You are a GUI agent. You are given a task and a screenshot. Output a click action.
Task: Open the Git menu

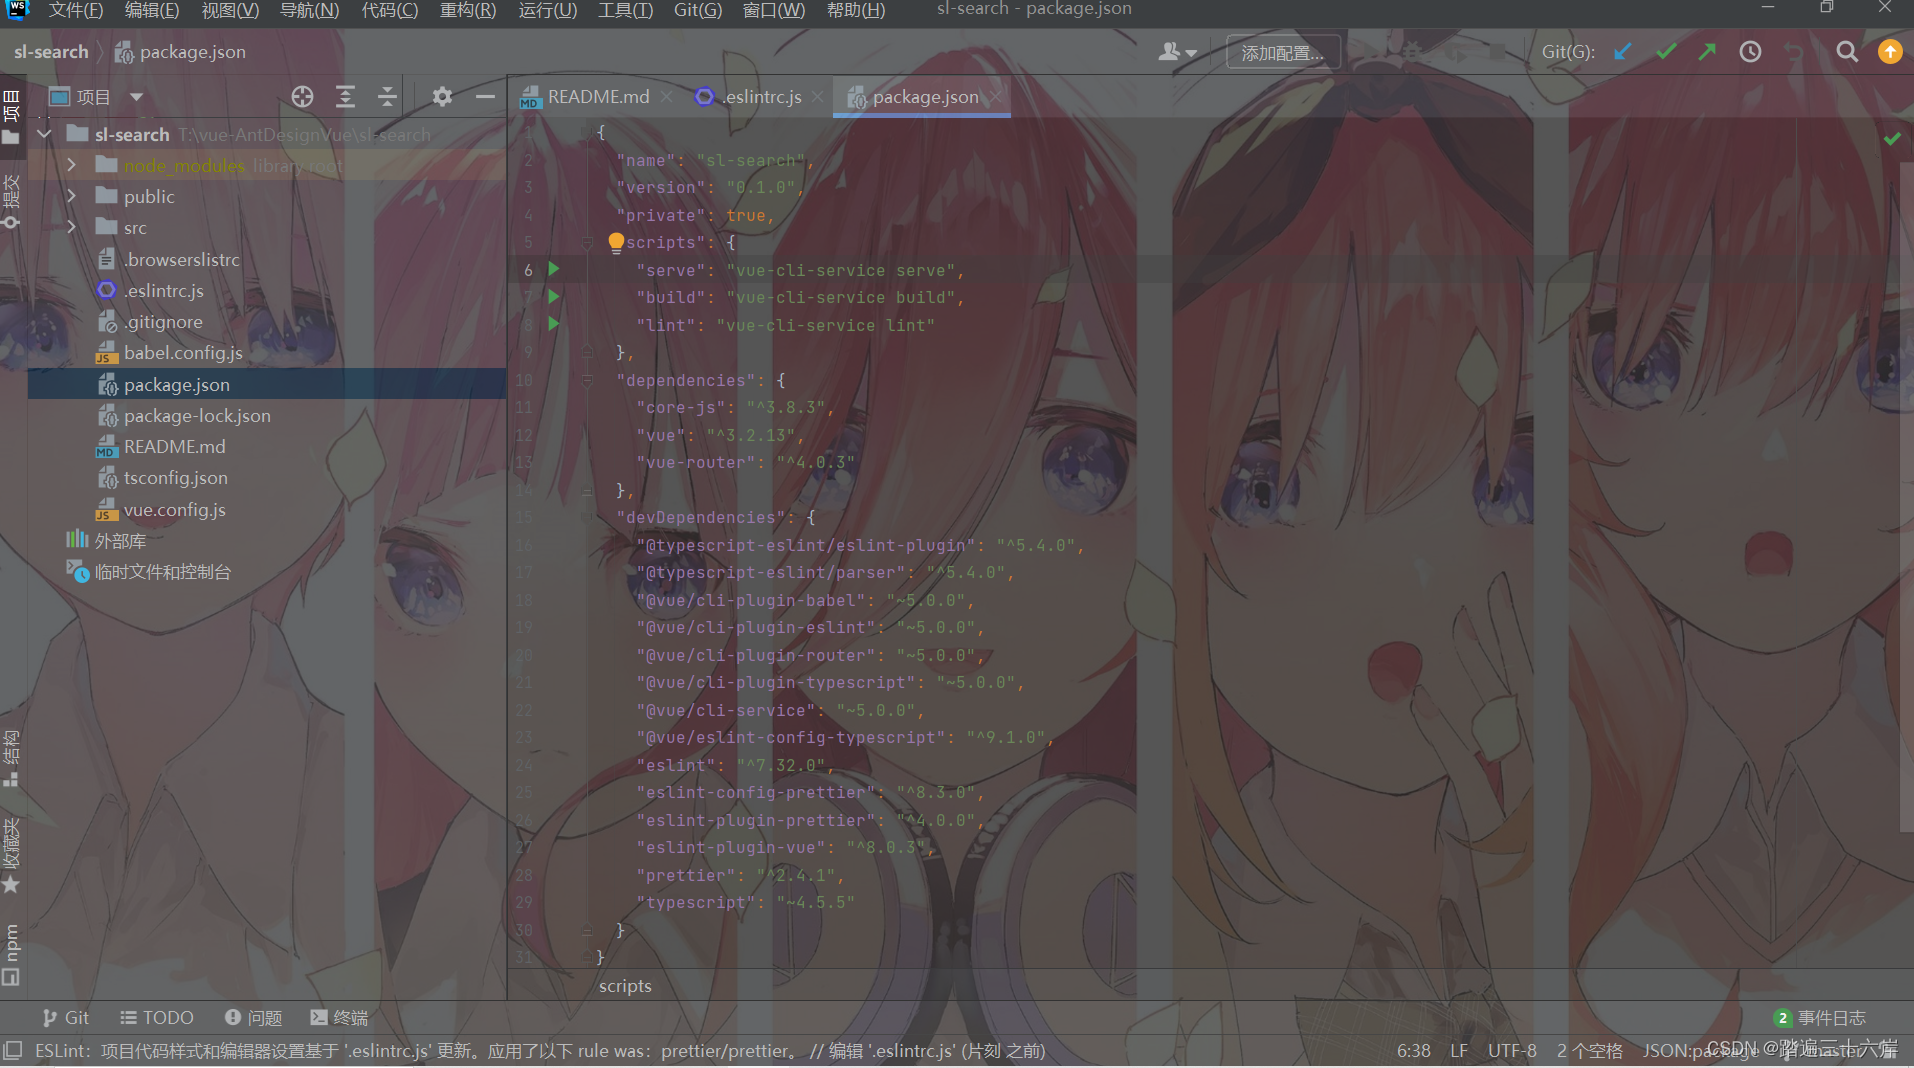click(x=698, y=10)
